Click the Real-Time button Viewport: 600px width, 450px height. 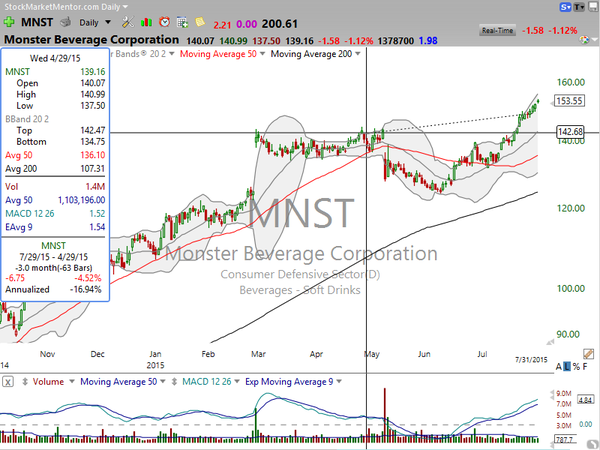[497, 30]
